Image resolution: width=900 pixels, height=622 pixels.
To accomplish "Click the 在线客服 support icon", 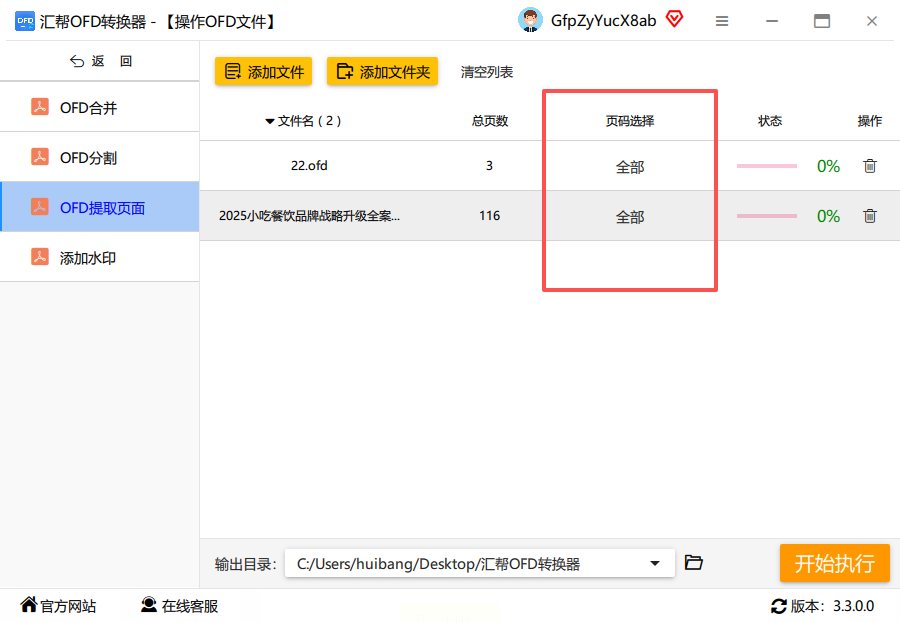I will pos(149,605).
